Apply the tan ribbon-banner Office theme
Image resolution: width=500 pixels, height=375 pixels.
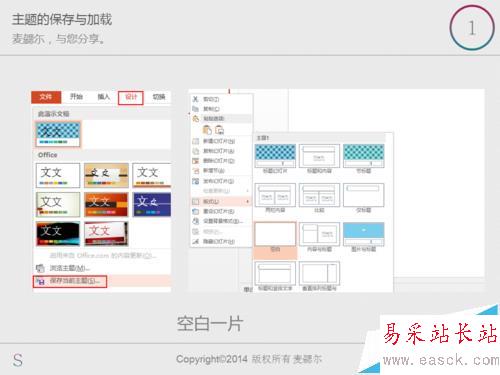106,175
